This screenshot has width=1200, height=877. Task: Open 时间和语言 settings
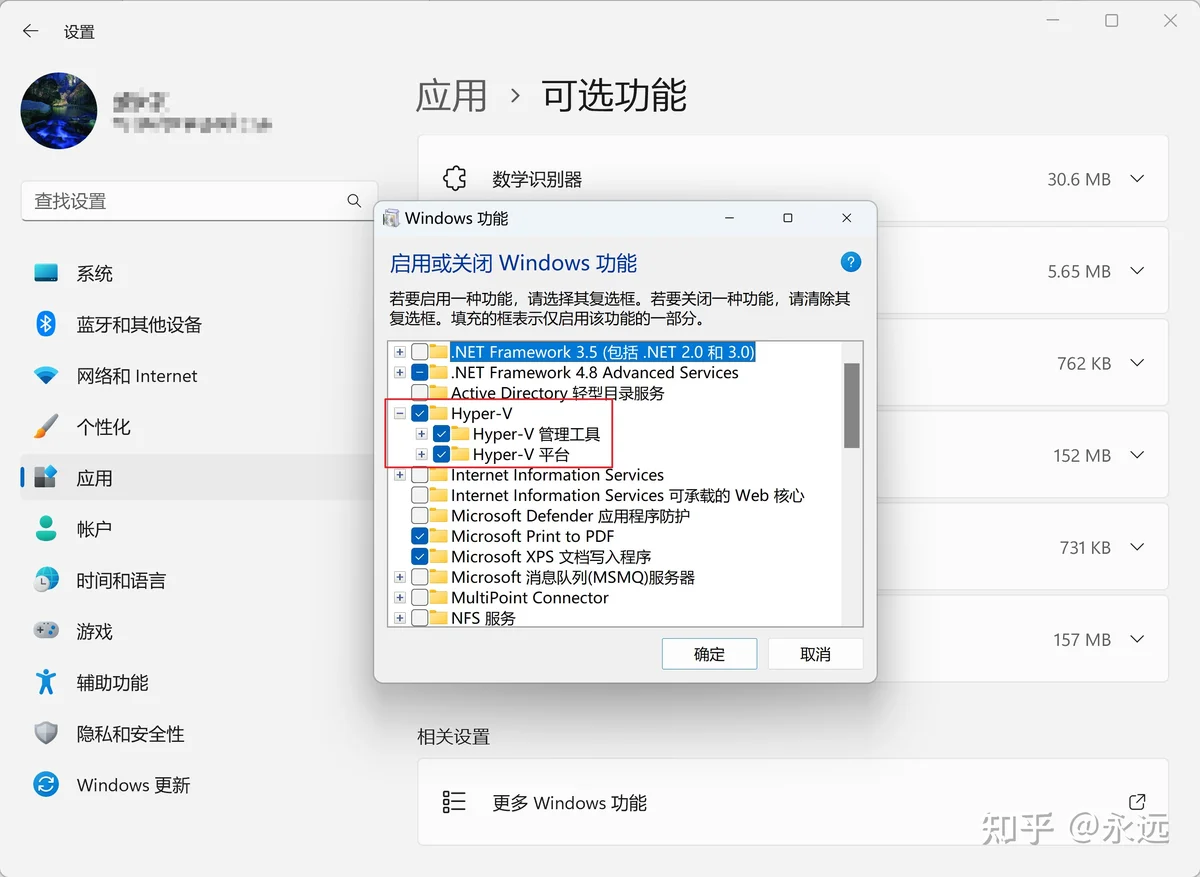coord(198,580)
